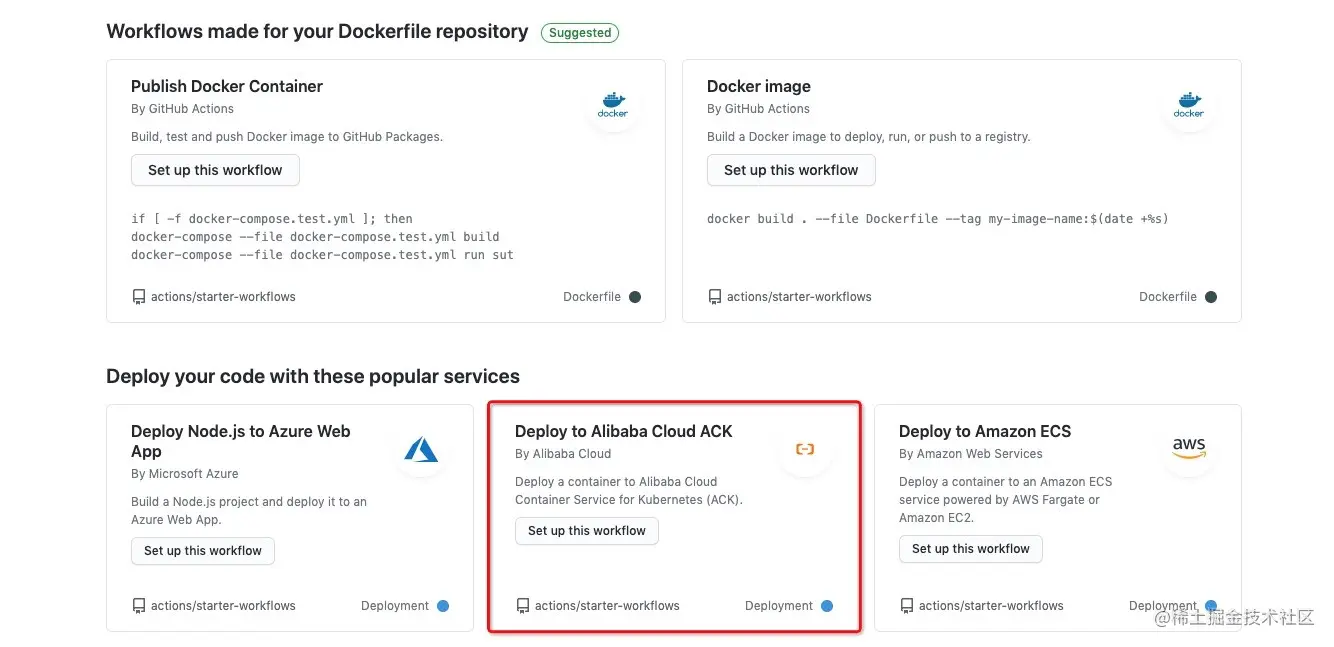1334x647 pixels.
Task: Click Azure logo on Deploy Node.js card
Action: pos(421,450)
